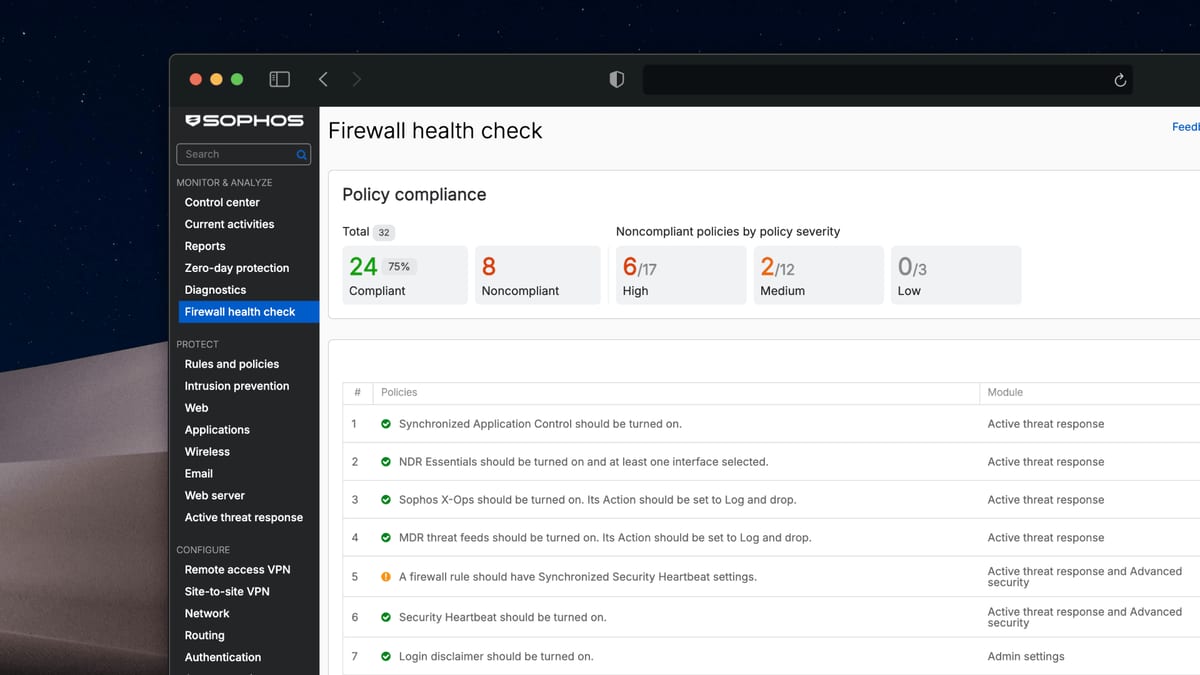Open Control center in sidebar

tap(222, 202)
